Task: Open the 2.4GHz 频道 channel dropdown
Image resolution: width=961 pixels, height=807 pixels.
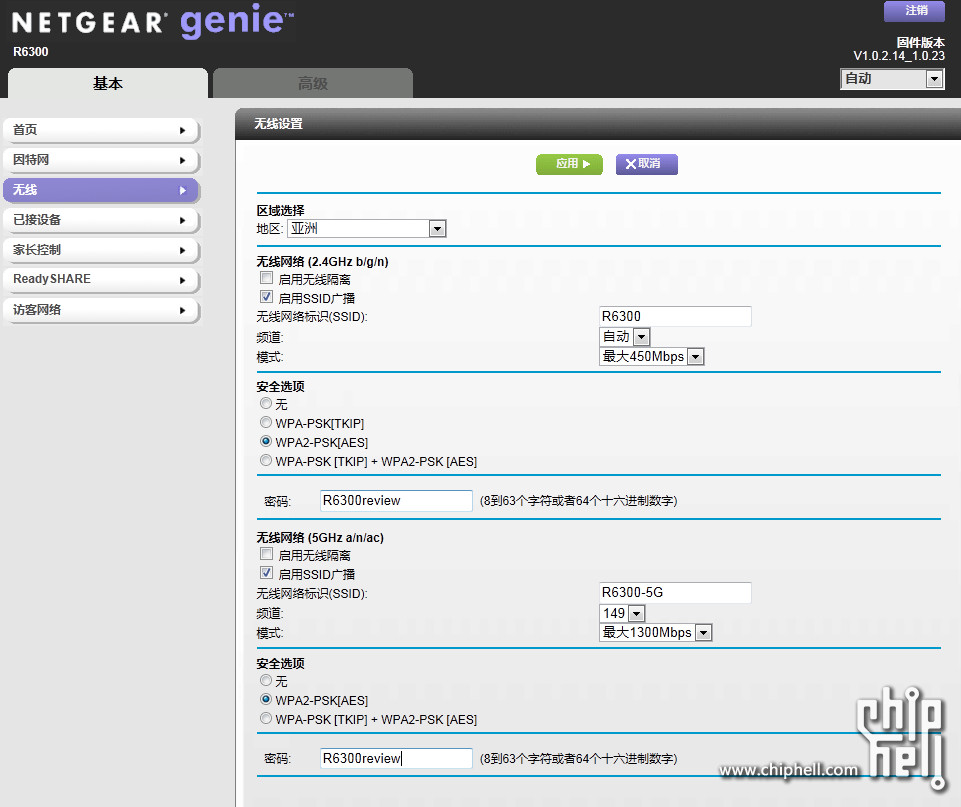Action: point(625,336)
